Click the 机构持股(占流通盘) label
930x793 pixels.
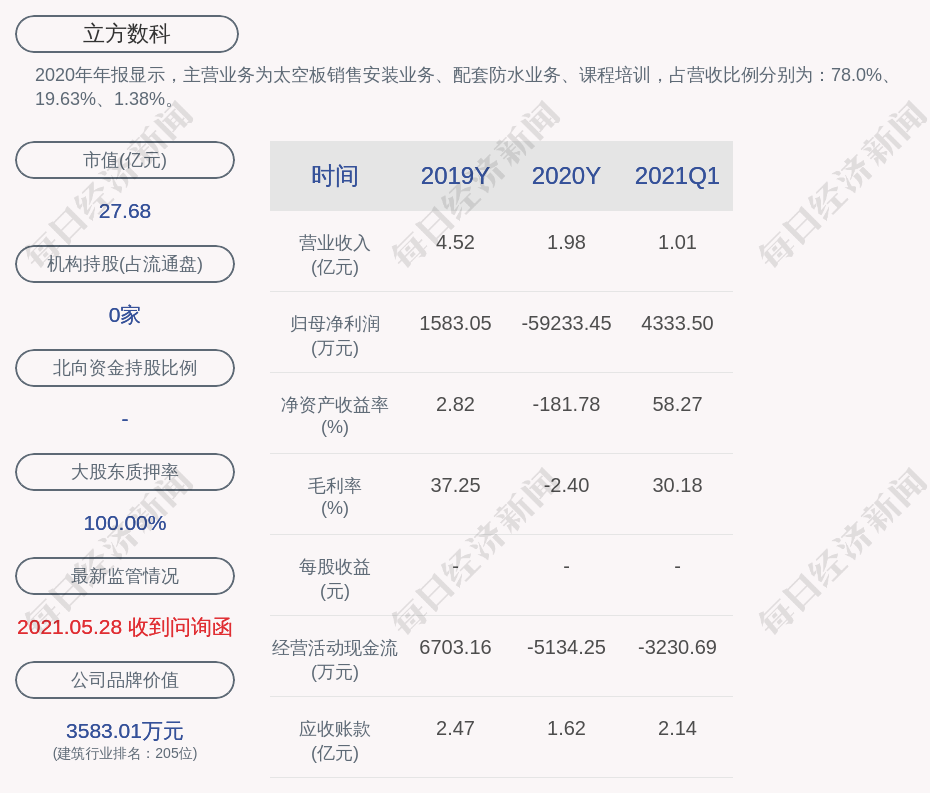click(125, 264)
